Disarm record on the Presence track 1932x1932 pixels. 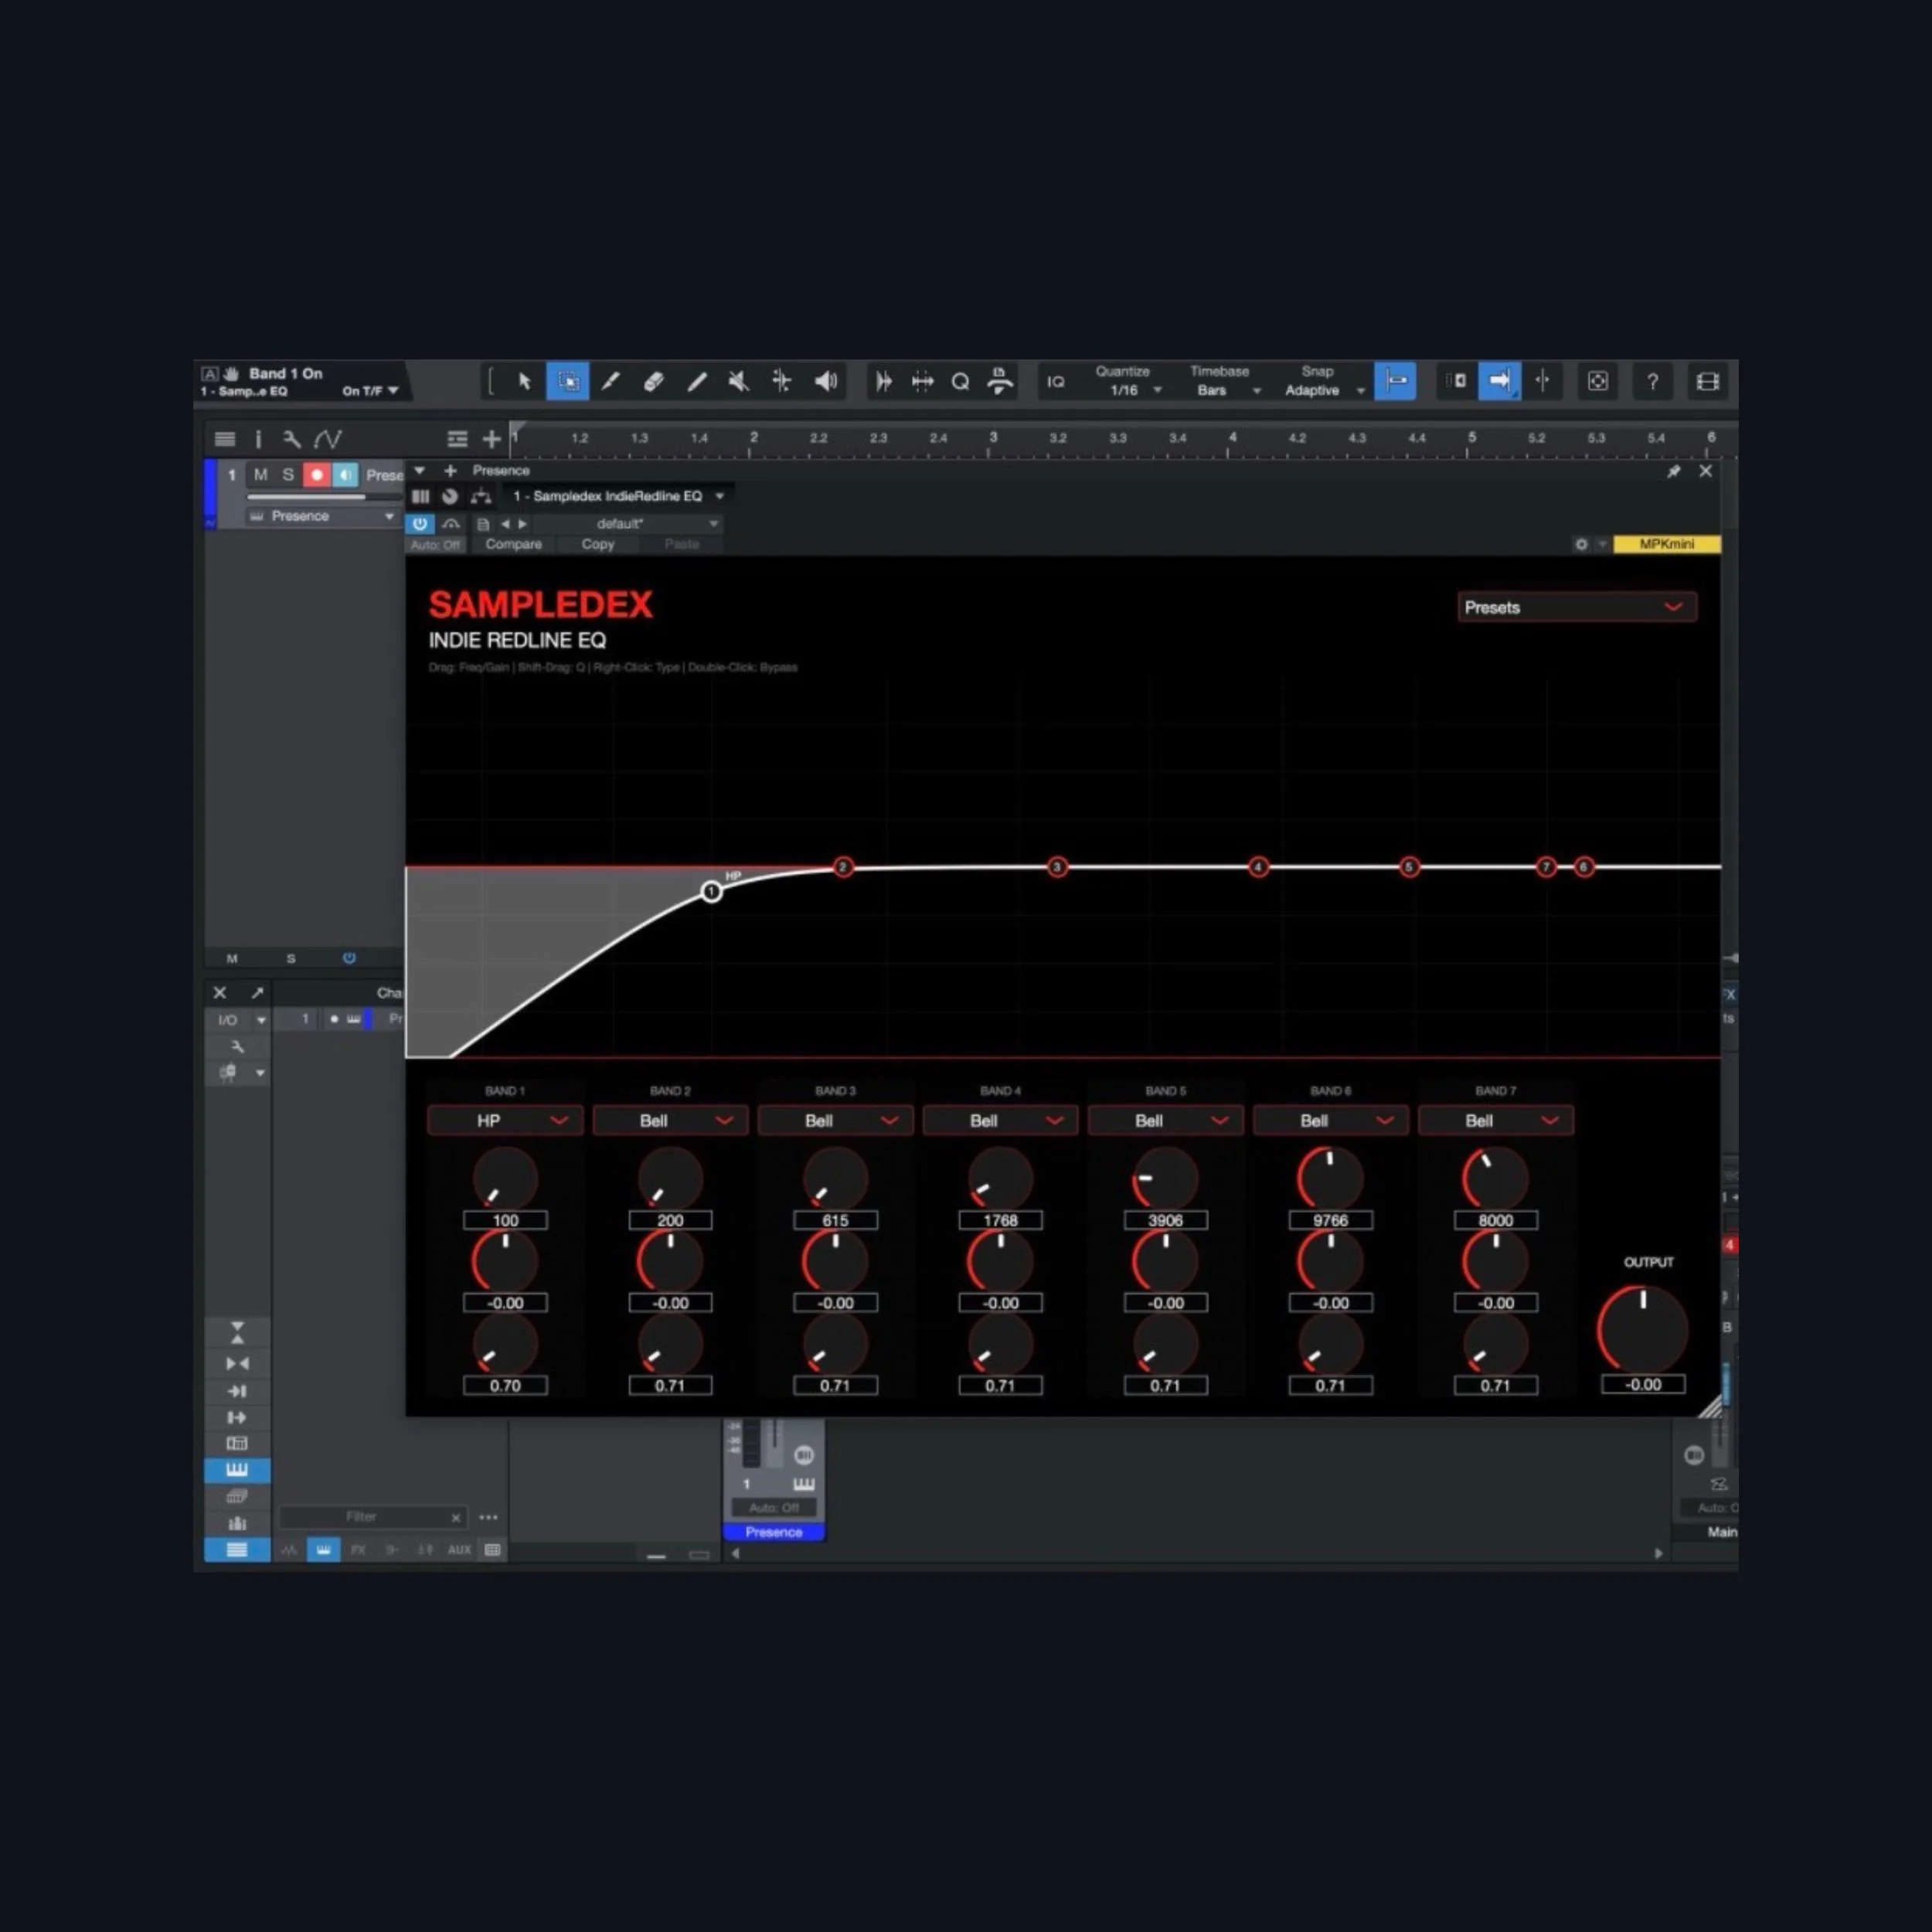tap(317, 475)
